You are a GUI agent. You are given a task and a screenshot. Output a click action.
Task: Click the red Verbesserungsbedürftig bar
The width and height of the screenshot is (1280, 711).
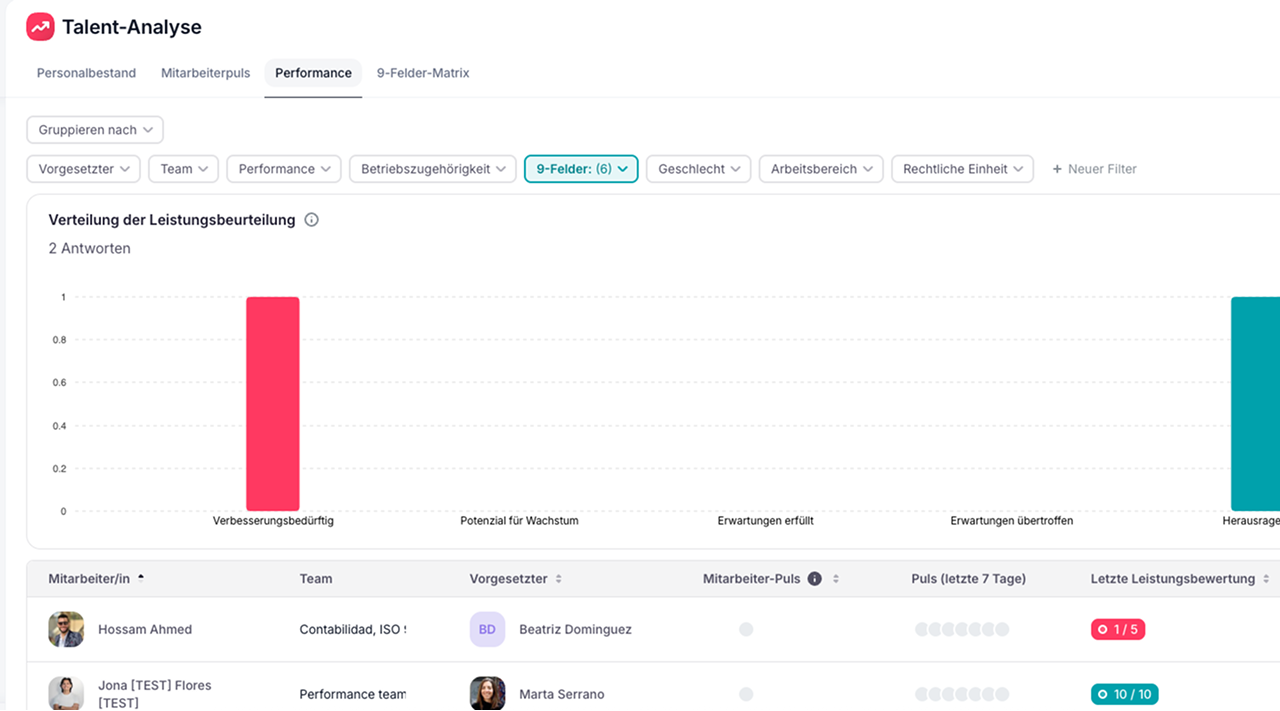(x=273, y=404)
